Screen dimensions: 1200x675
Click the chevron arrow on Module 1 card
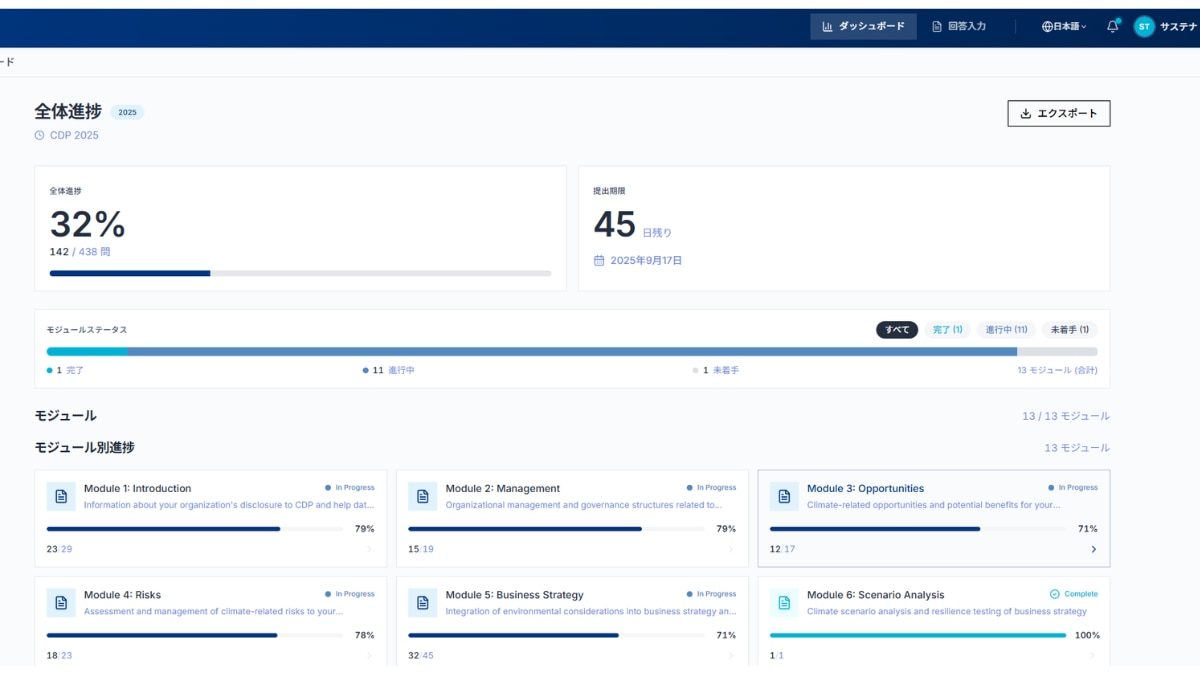point(369,549)
